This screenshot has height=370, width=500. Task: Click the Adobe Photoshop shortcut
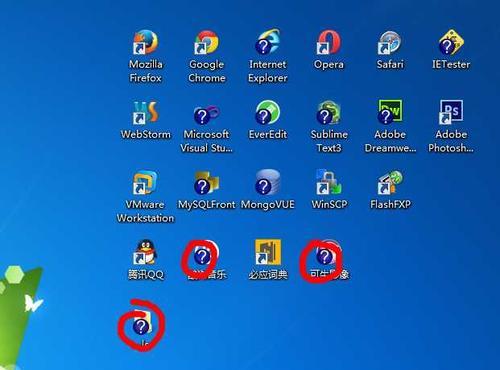tap(451, 113)
